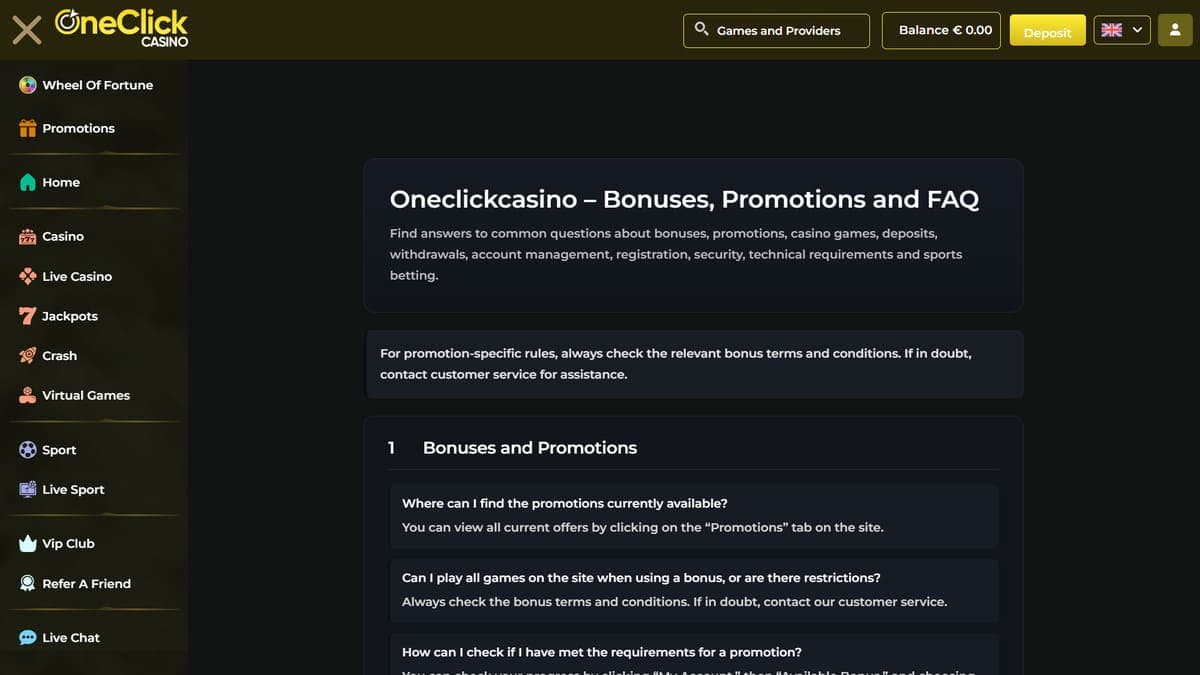The image size is (1200, 675).
Task: Click answer mentioning the "Promotions" tab
Action: coord(643,527)
